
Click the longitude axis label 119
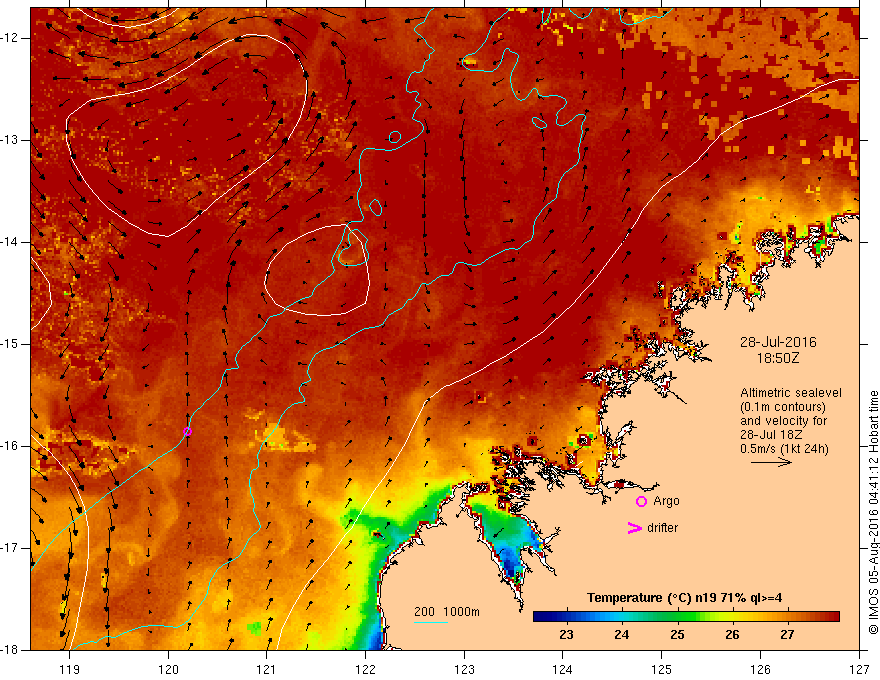70,669
